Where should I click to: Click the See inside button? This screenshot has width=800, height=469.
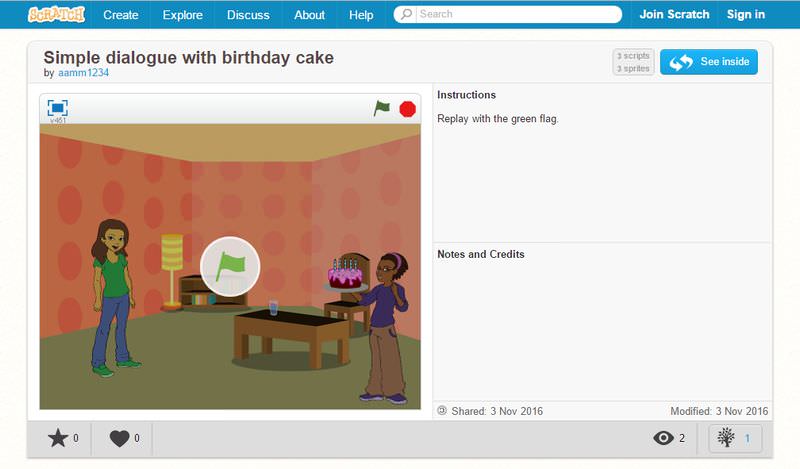pos(709,62)
